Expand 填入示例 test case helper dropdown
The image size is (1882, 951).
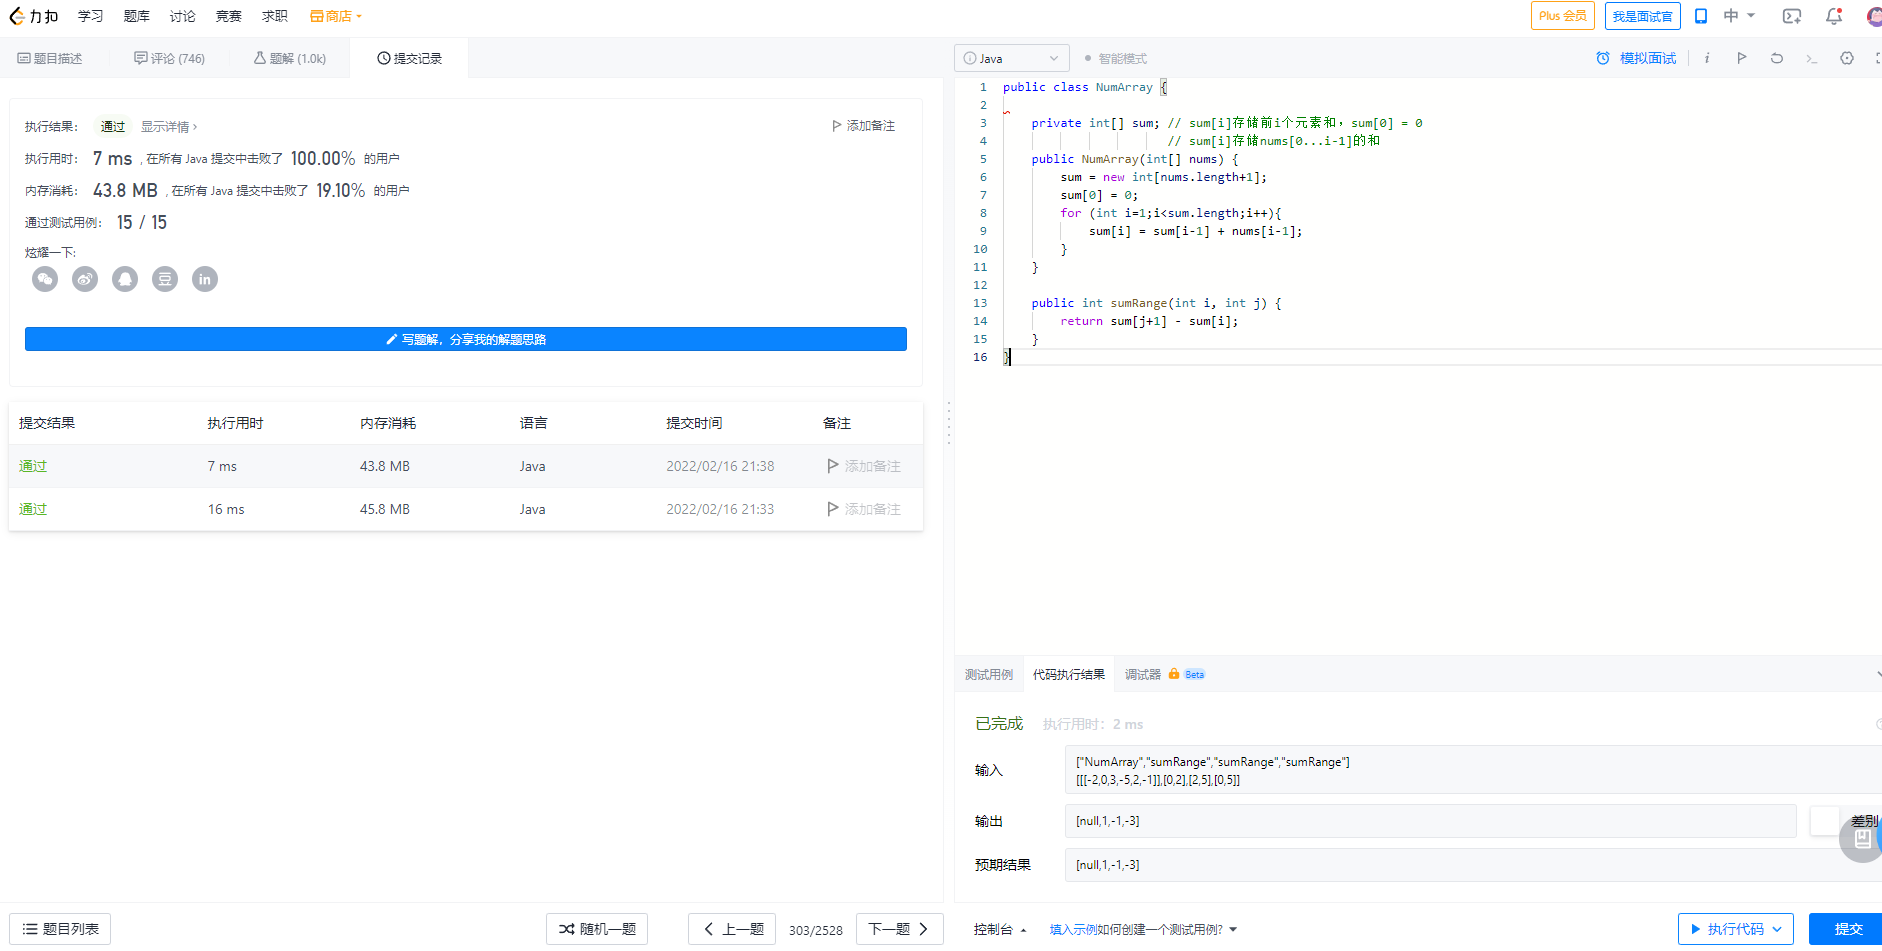(1143, 929)
